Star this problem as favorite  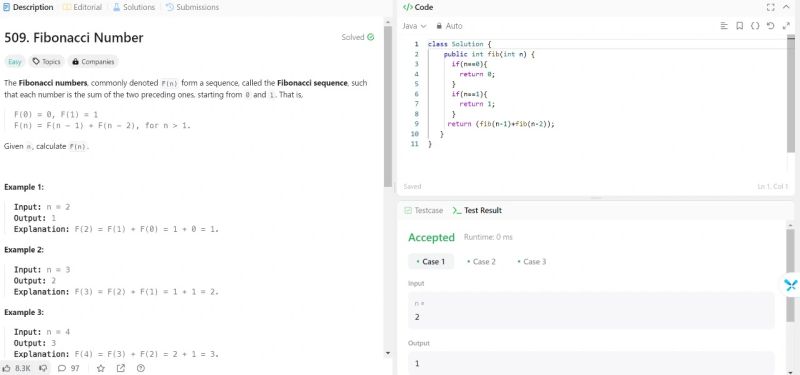(x=101, y=368)
